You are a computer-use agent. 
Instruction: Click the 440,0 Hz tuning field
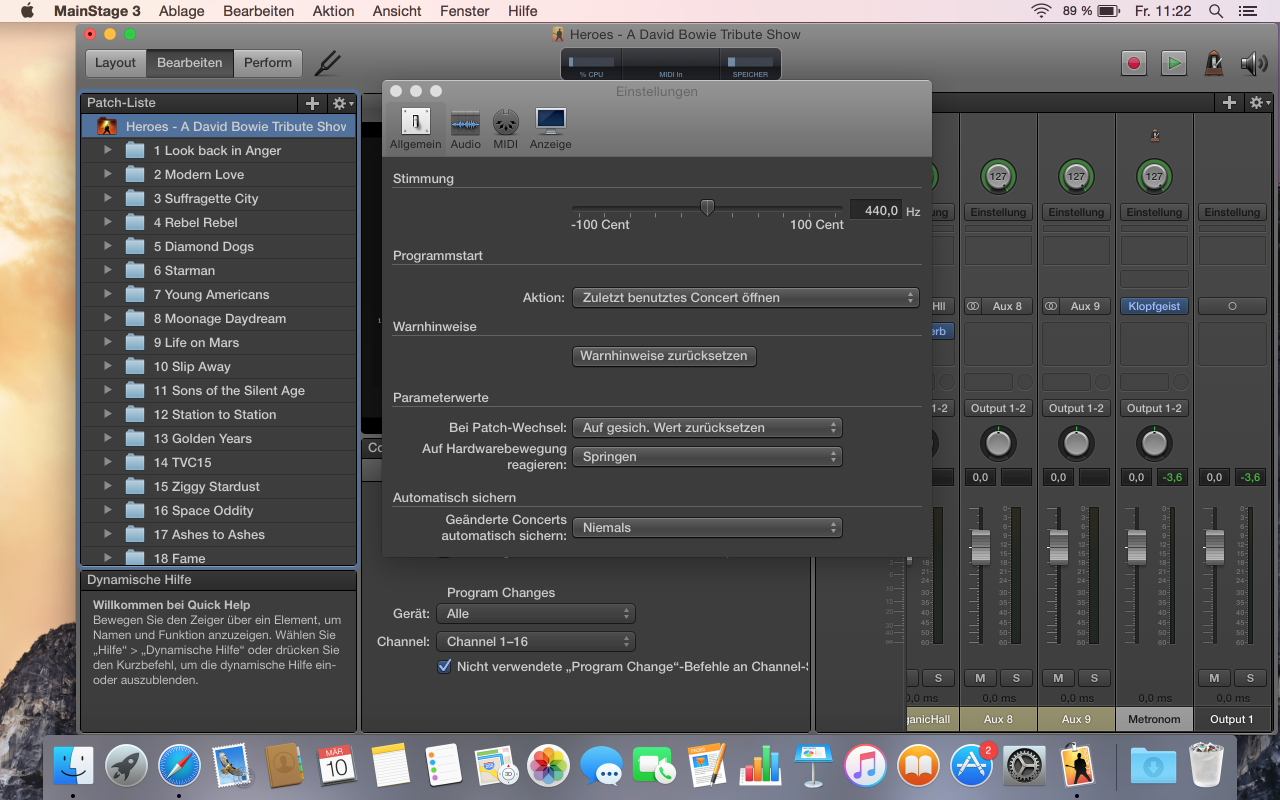875,211
